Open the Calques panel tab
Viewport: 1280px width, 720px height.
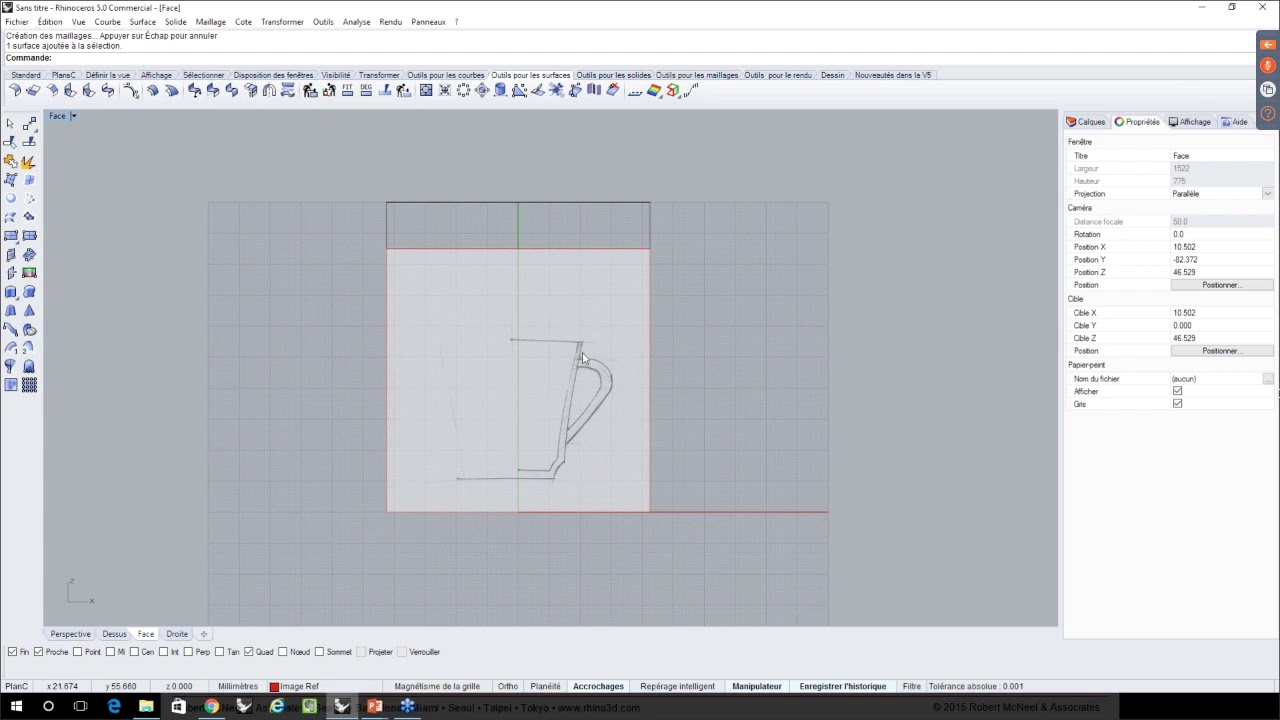(1086, 122)
